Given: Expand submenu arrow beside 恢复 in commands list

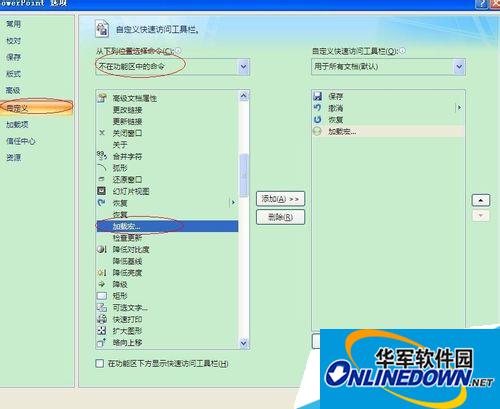Looking at the screenshot, I should [233, 202].
